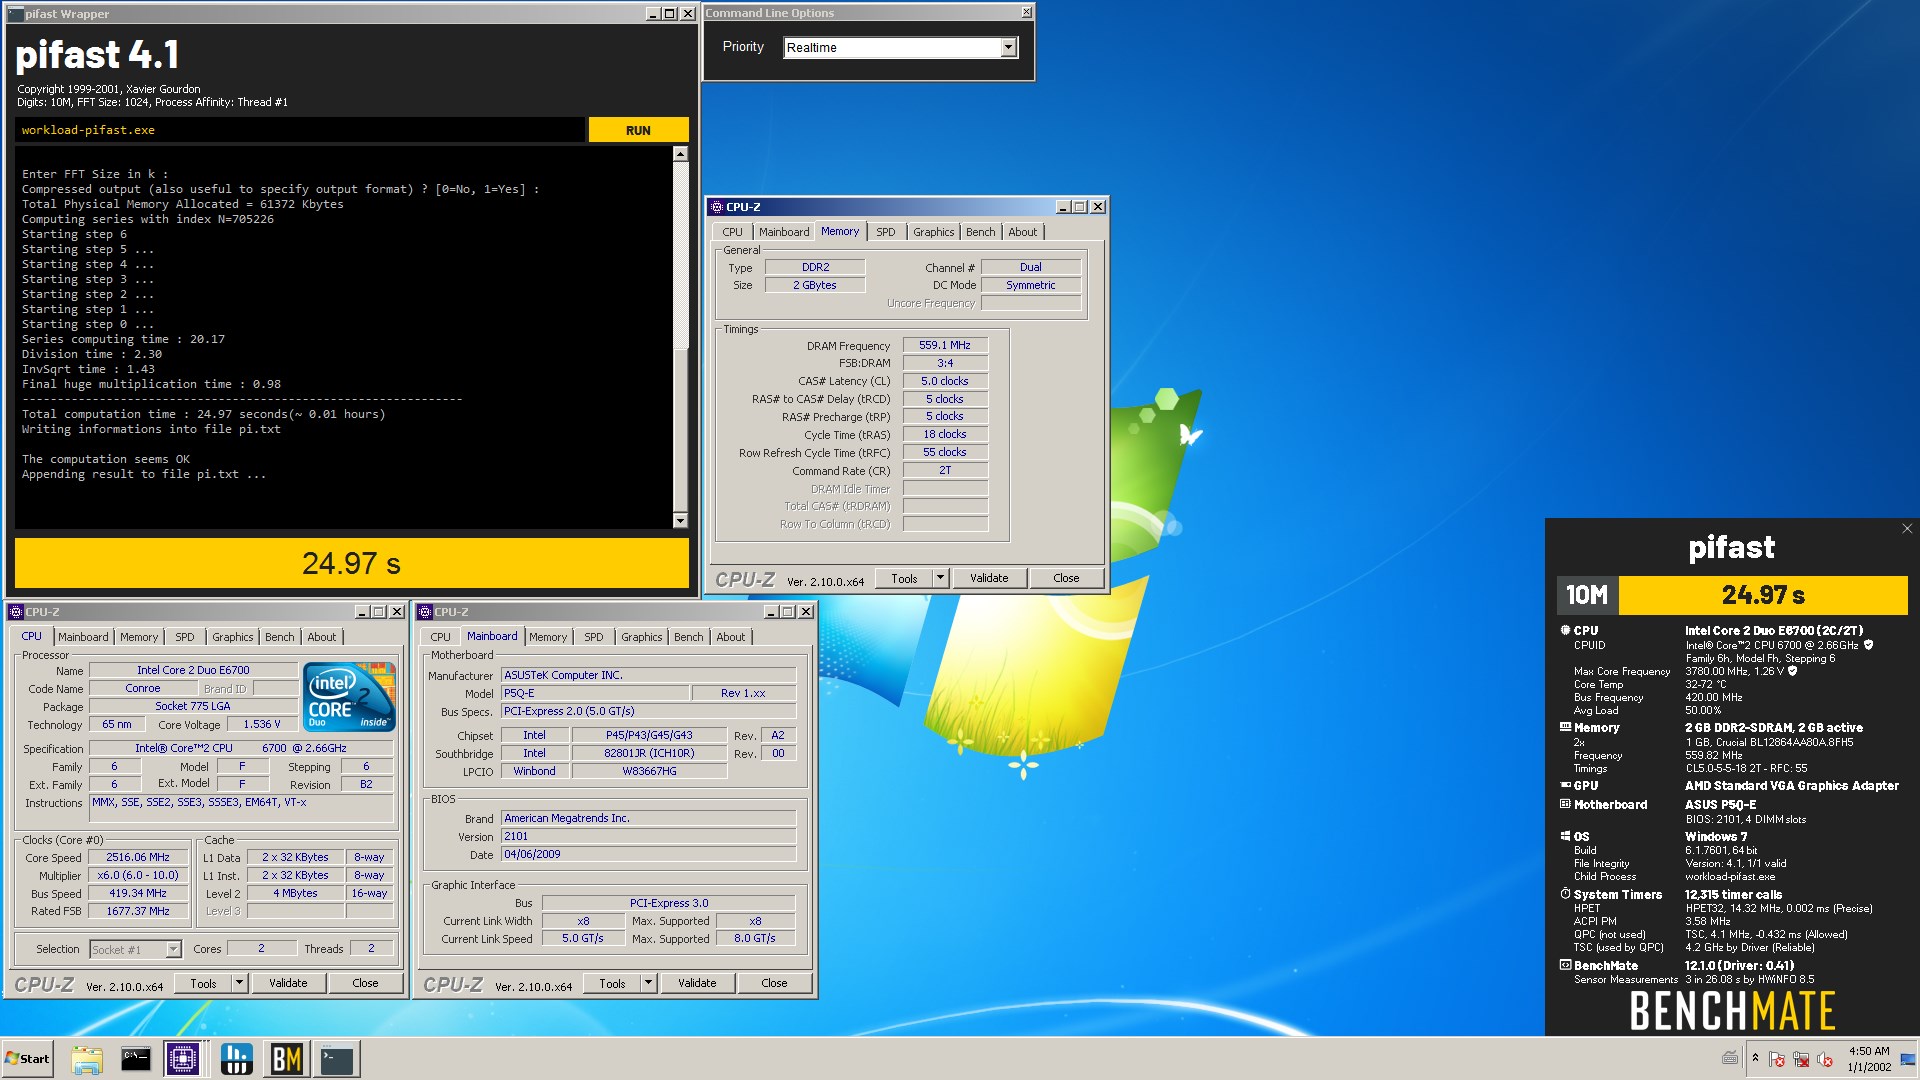Click Validate in CPU-Z CPU window
The image size is (1920, 1080).
point(288,983)
